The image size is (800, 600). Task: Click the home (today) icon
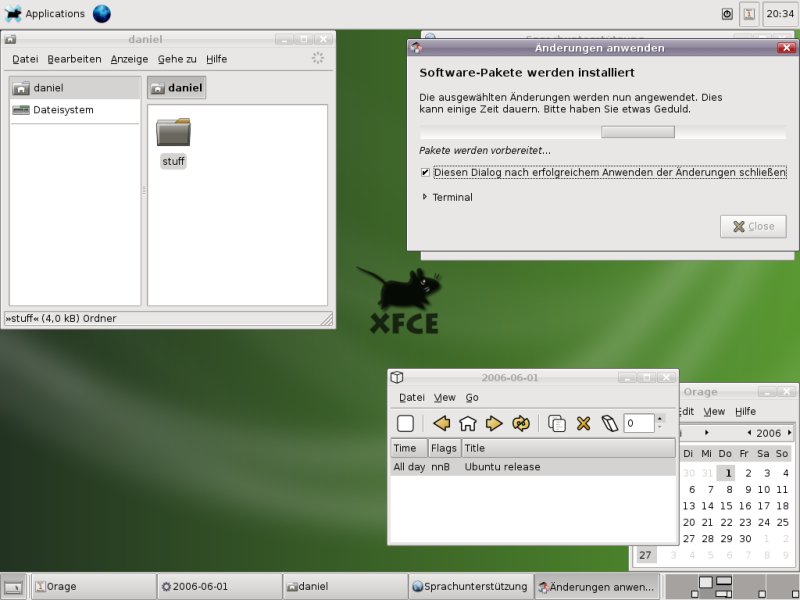(467, 423)
